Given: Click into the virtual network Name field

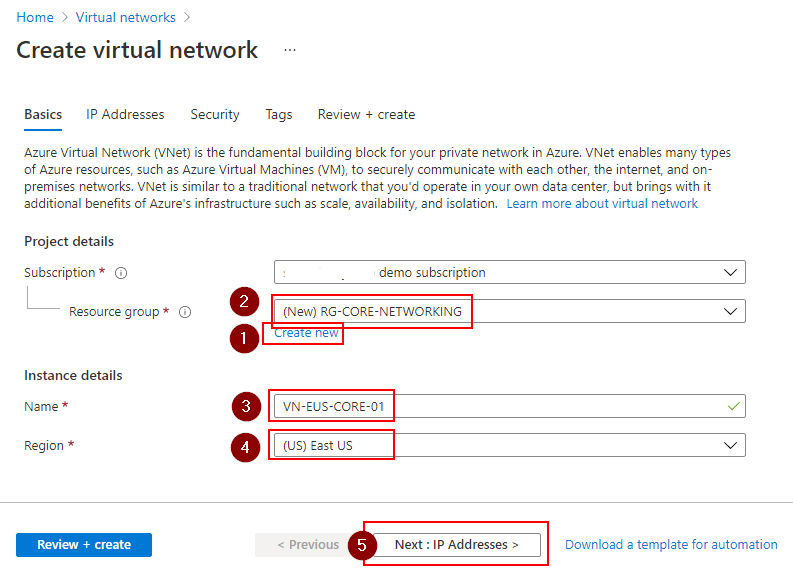Looking at the screenshot, I should pos(500,406).
